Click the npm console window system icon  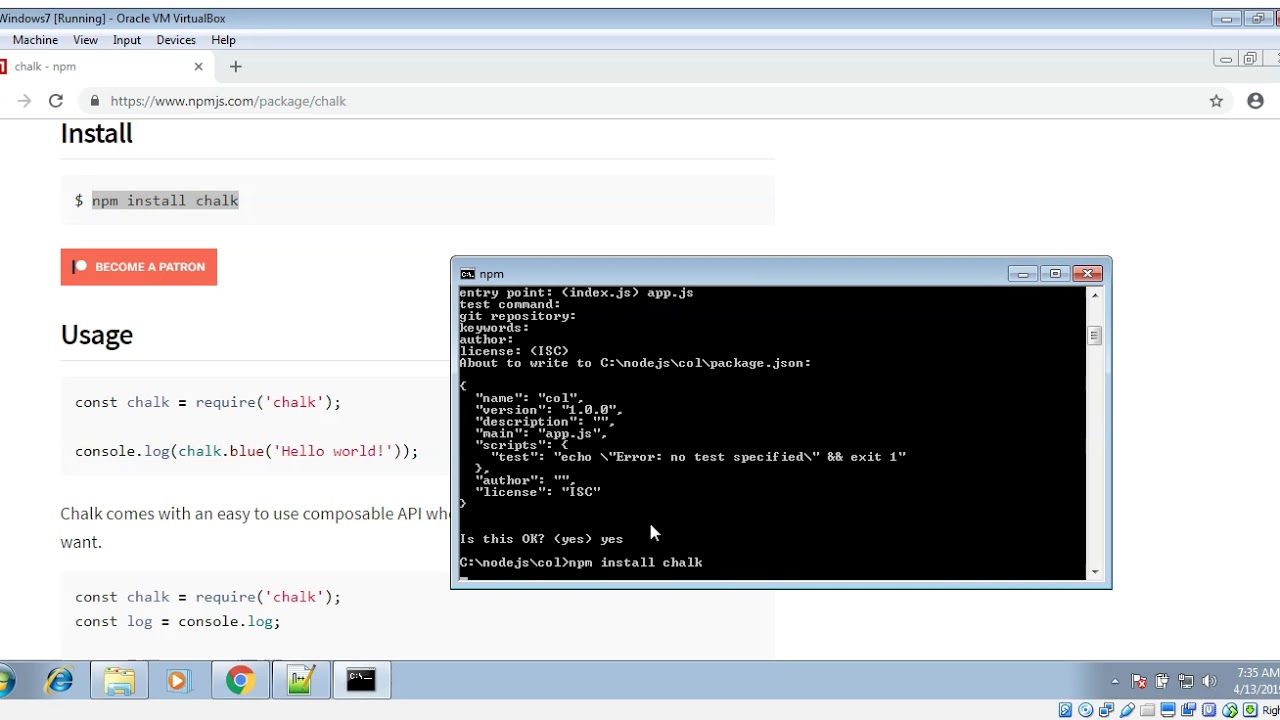(x=467, y=274)
